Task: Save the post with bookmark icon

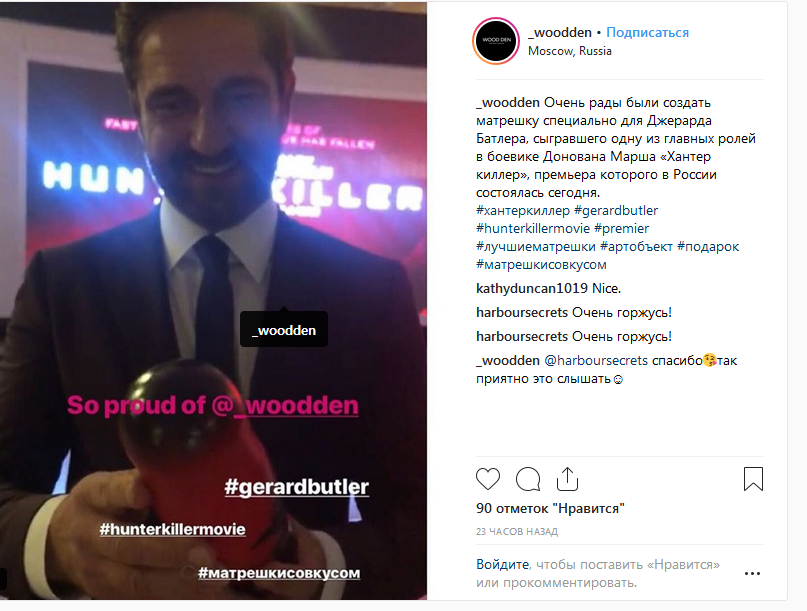Action: (x=753, y=479)
